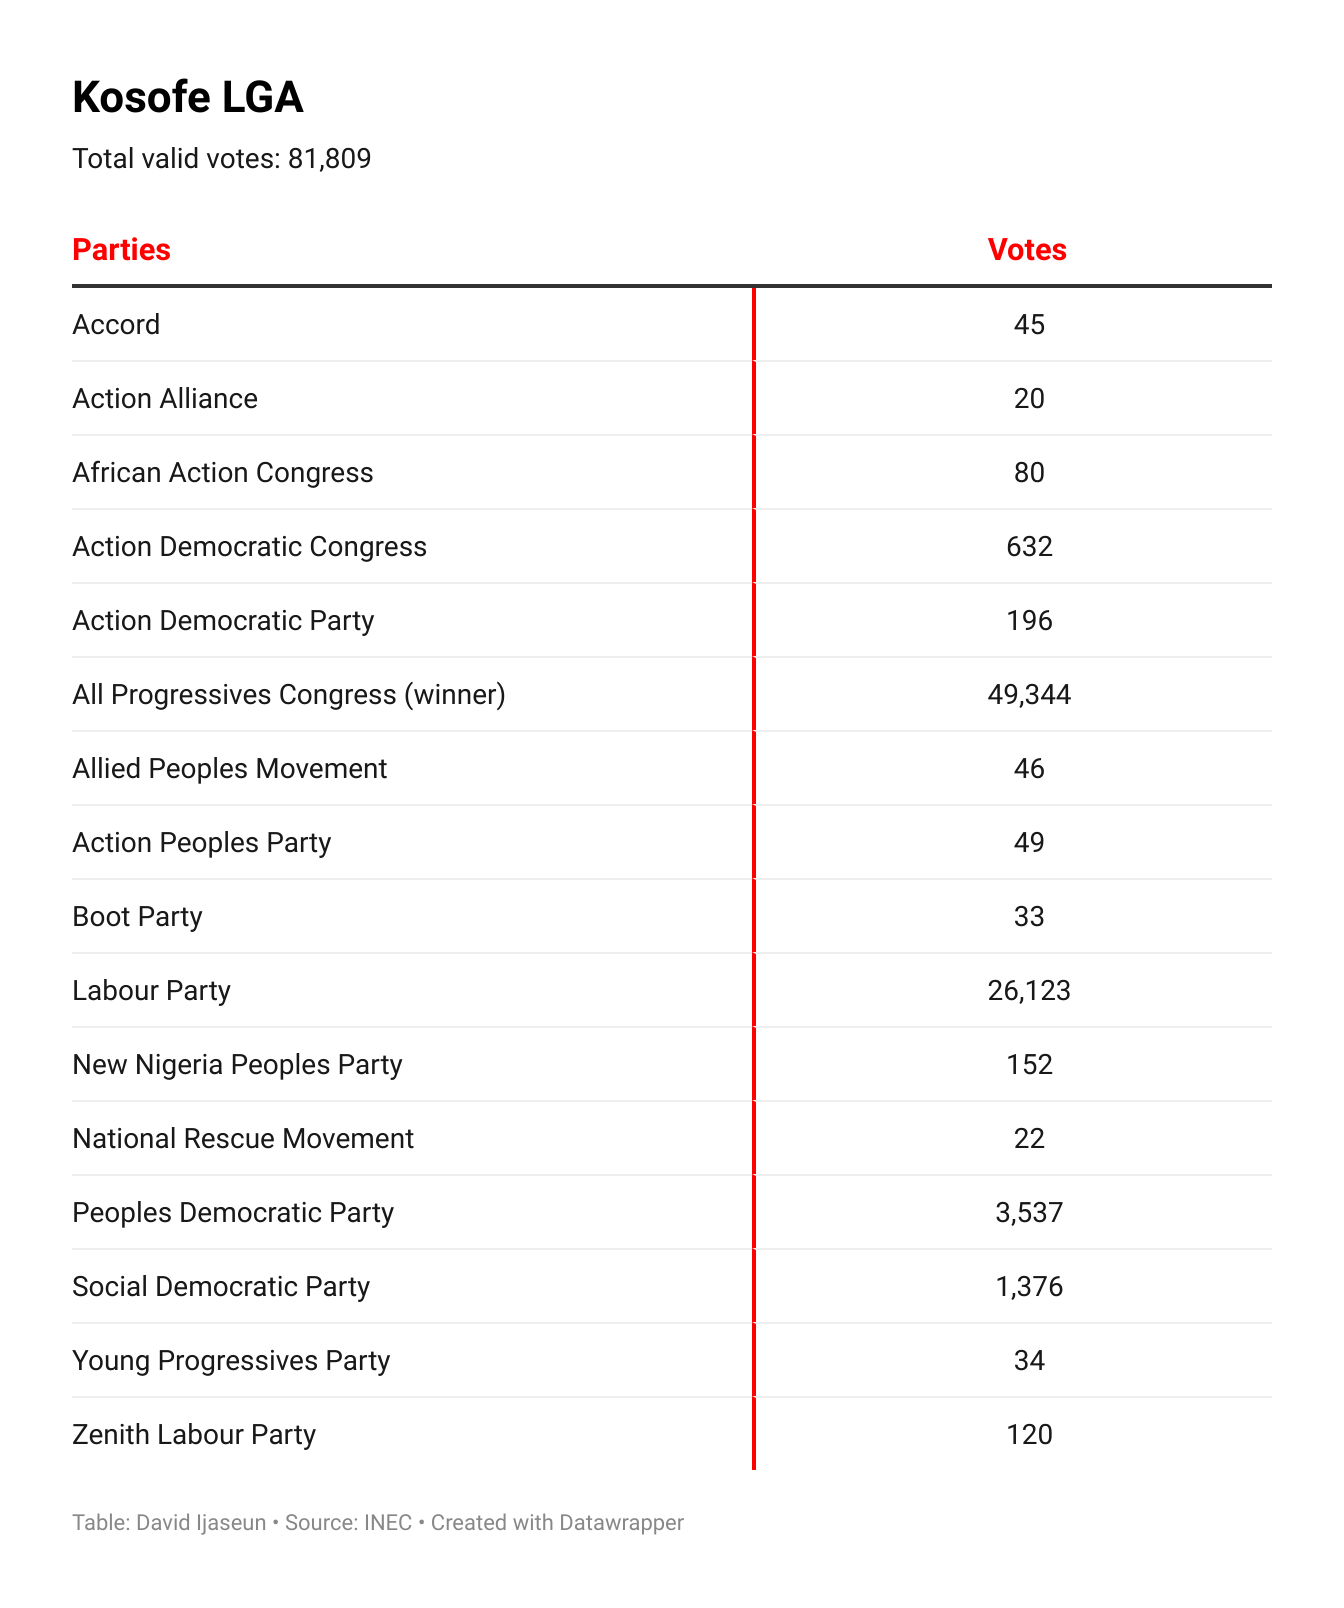The image size is (1344, 1608).
Task: Select the Kosofe LGA title
Action: click(x=188, y=98)
